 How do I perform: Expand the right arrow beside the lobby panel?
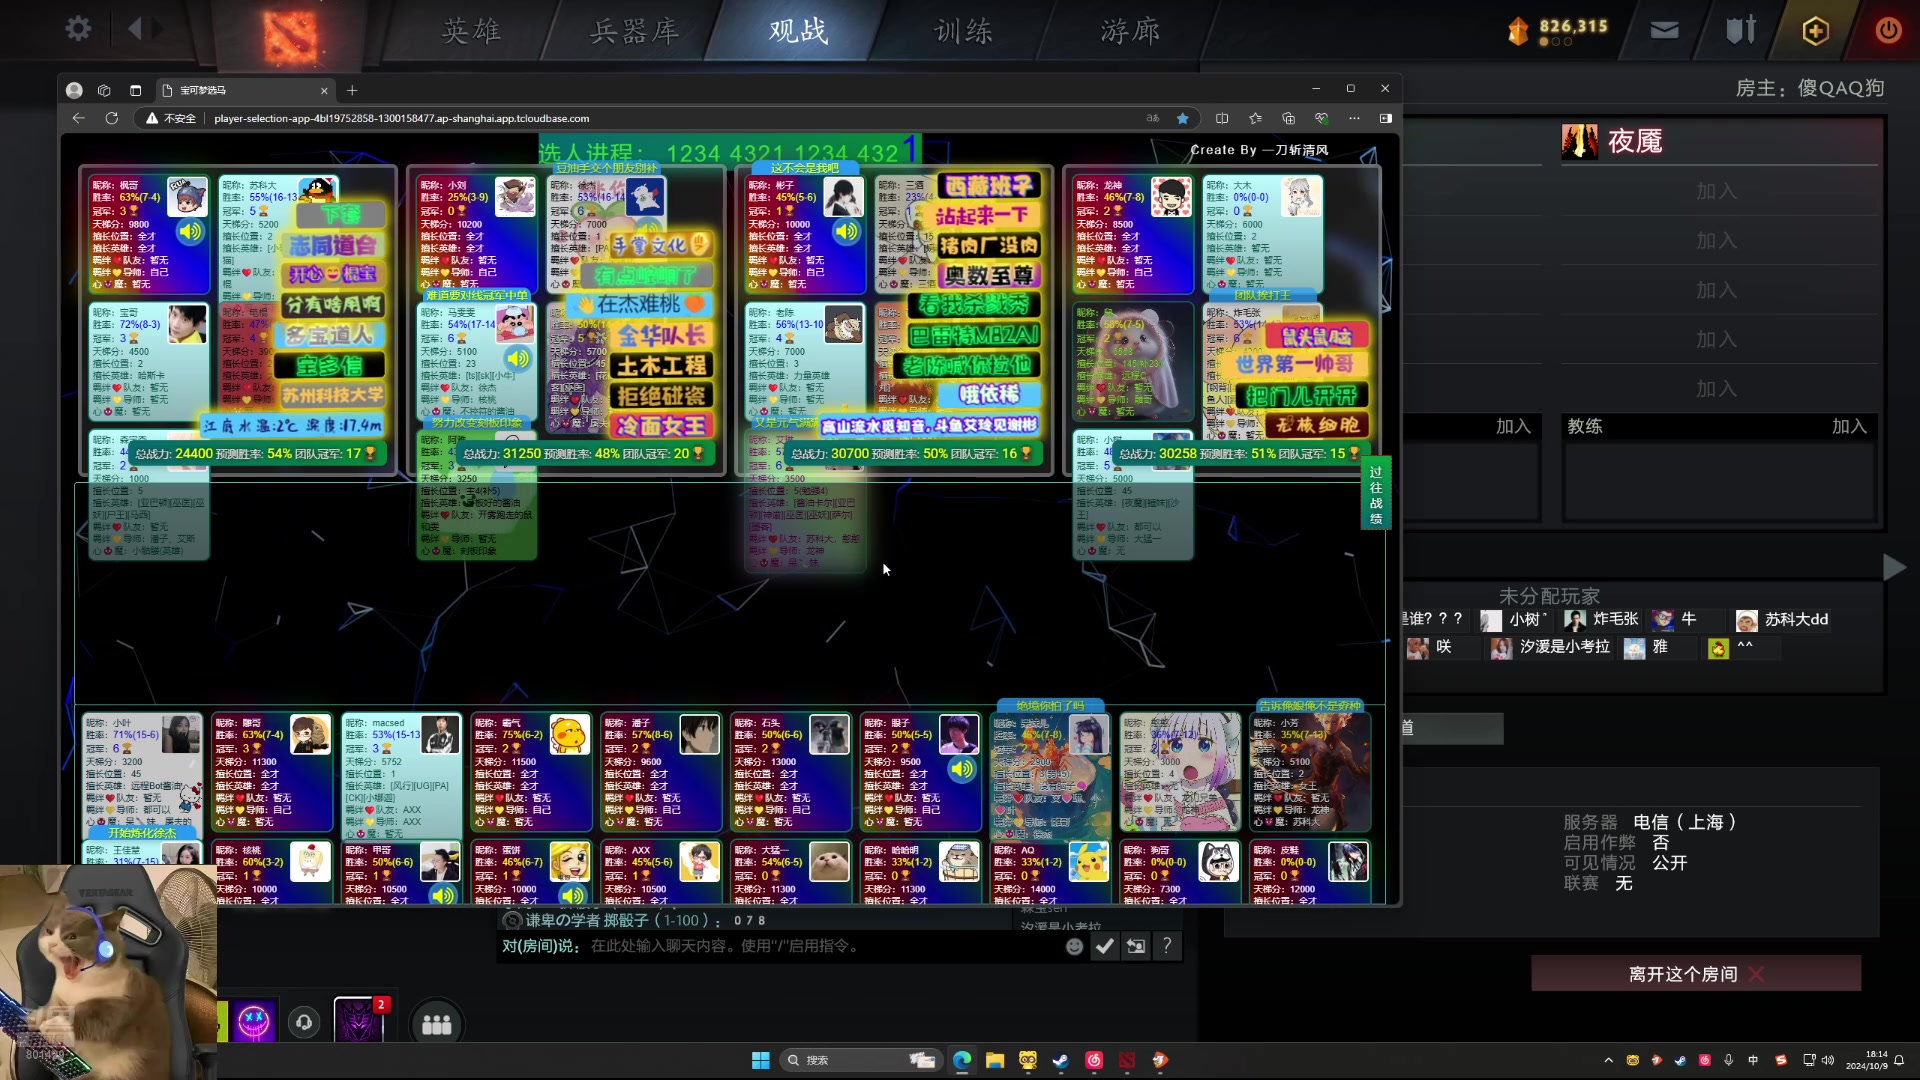pyautogui.click(x=1893, y=567)
